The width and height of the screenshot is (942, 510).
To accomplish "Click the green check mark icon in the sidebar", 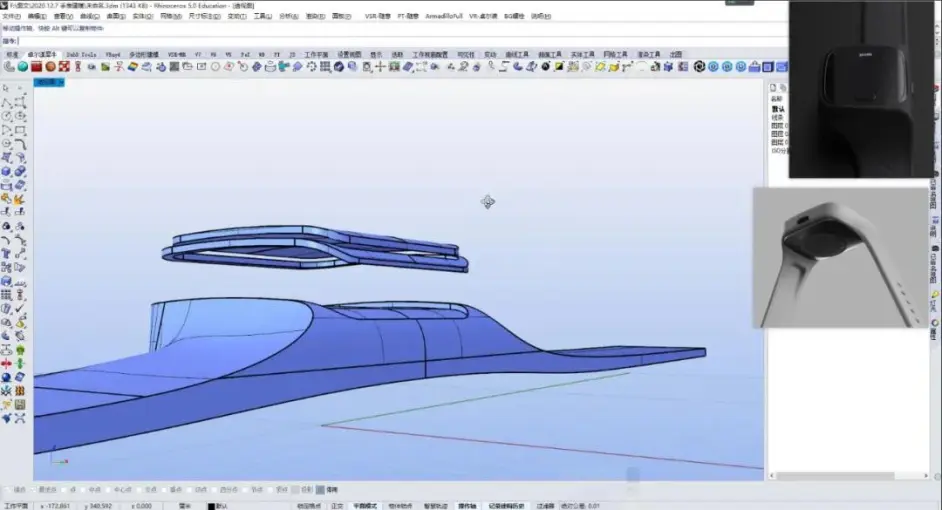I will pyautogui.click(x=20, y=308).
